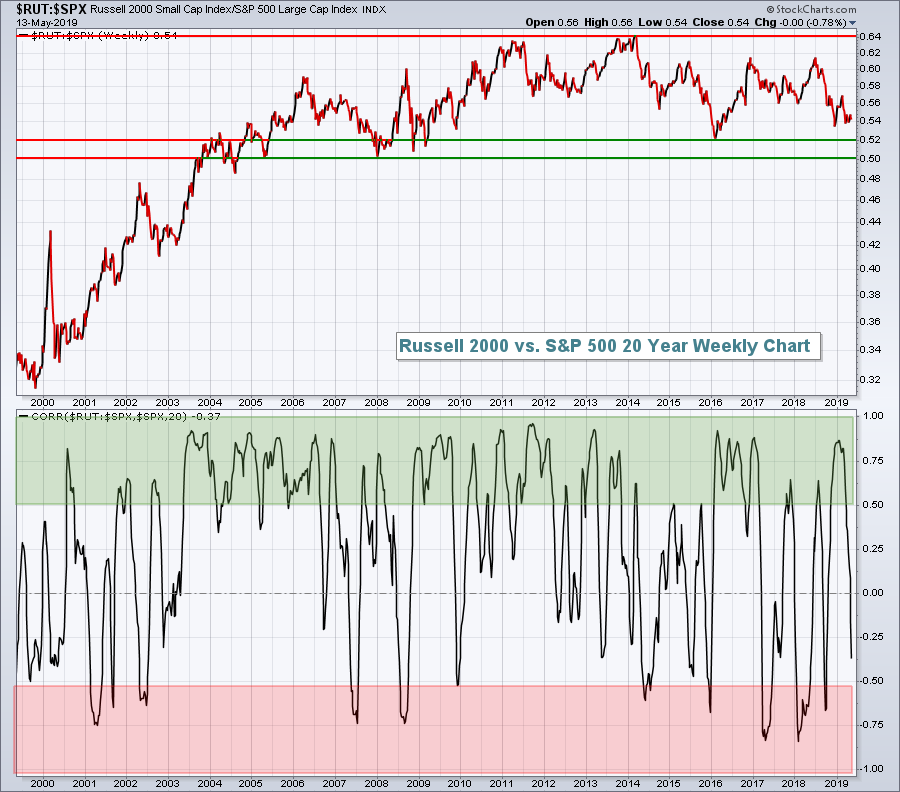Image resolution: width=900 pixels, height=792 pixels.
Task: Click the red shaded negative correlation zone
Action: pos(433,730)
